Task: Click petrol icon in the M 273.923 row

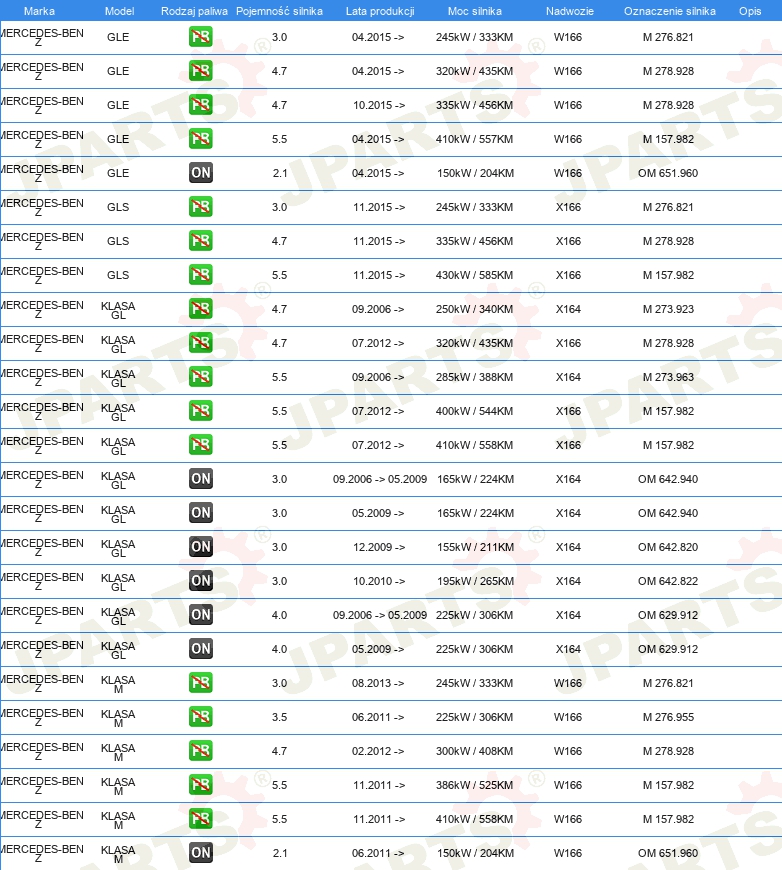Action: coord(200,309)
